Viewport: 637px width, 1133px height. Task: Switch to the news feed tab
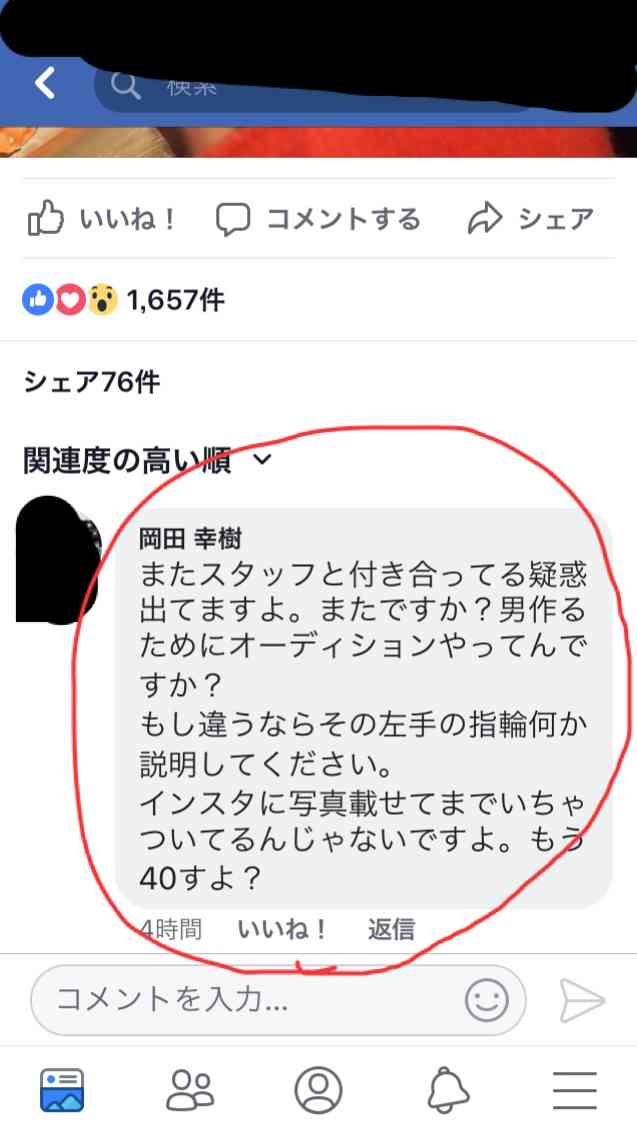[x=62, y=1090]
